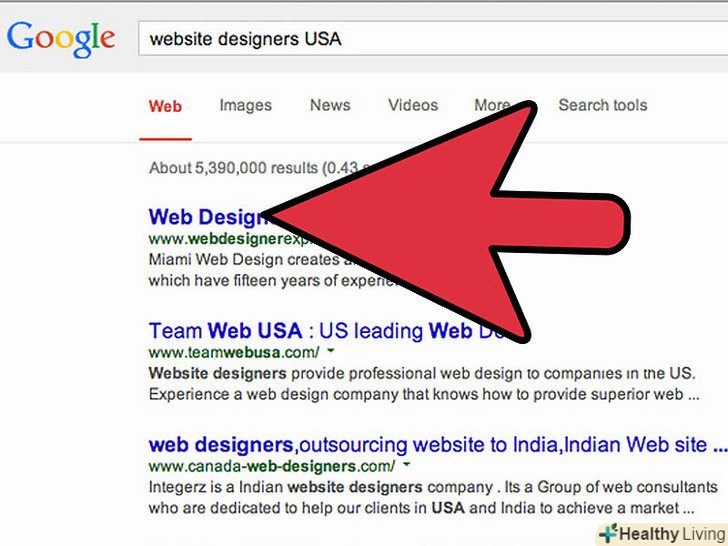The image size is (728, 546).
Task: Click the www.teamwebusa.com URL
Action: pos(234,353)
